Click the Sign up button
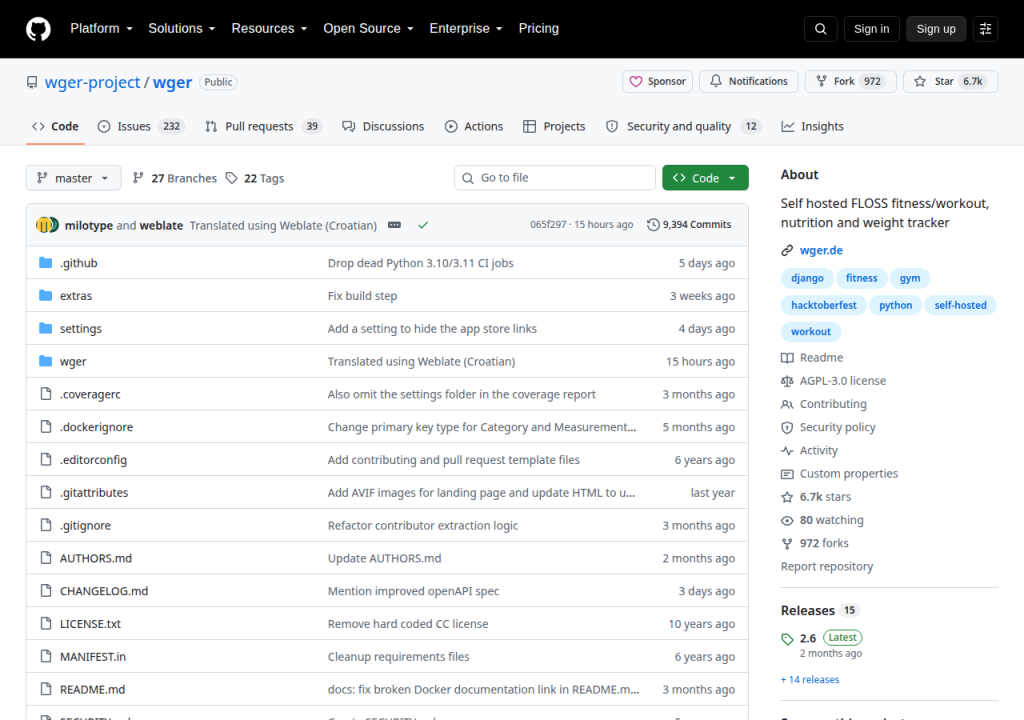The height and width of the screenshot is (720, 1024). click(936, 29)
